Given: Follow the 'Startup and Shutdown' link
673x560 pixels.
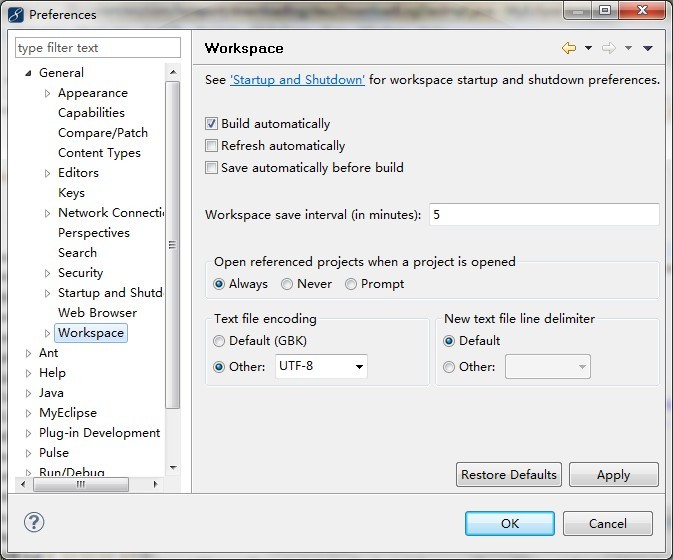Looking at the screenshot, I should [x=297, y=80].
